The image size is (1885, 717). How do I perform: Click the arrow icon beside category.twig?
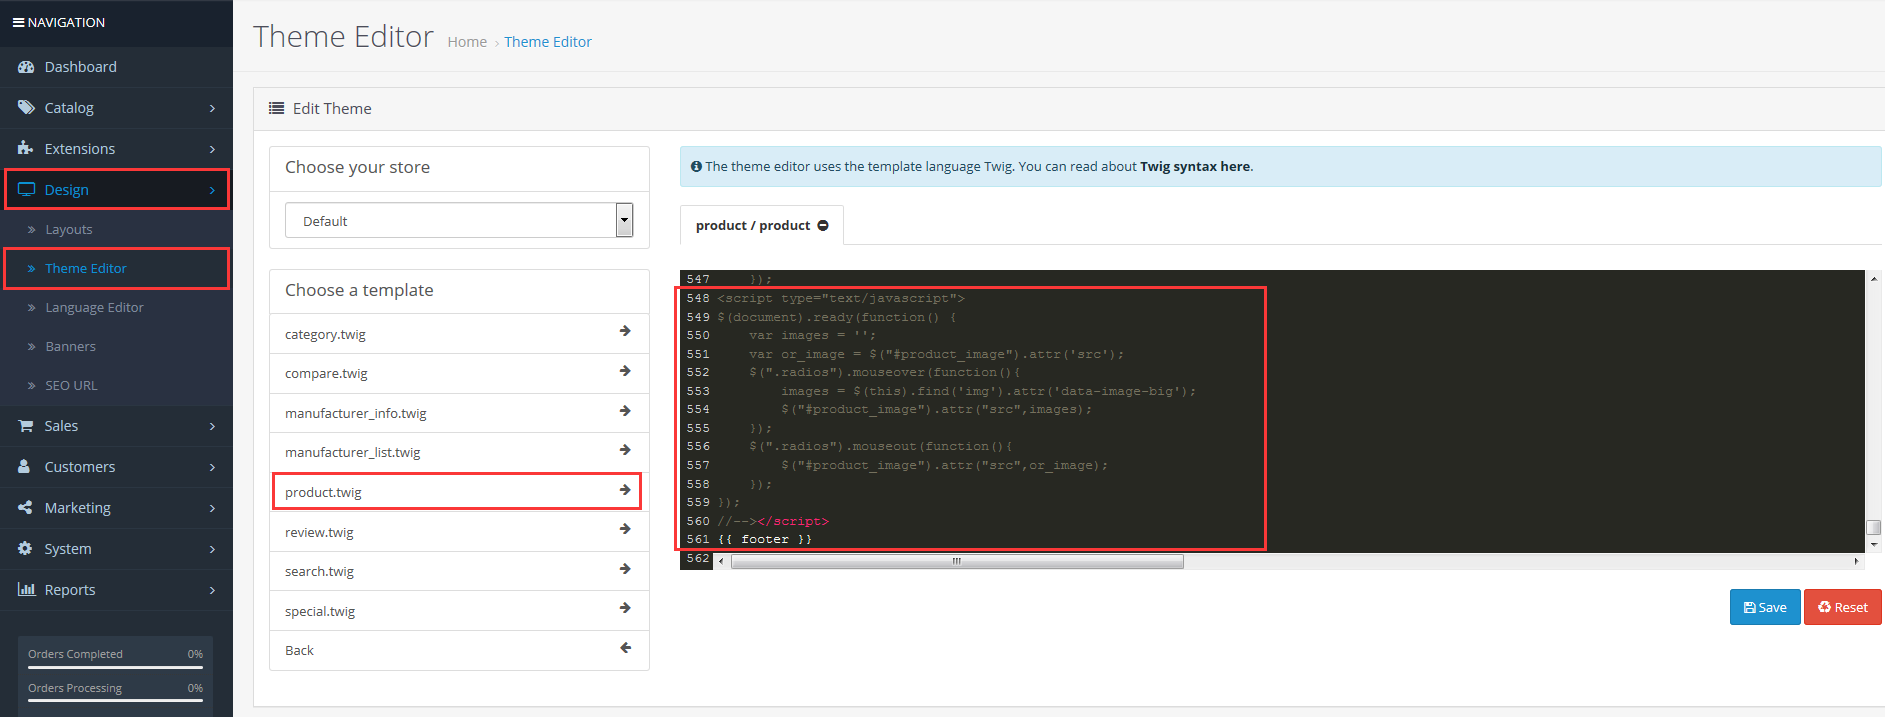[625, 331]
